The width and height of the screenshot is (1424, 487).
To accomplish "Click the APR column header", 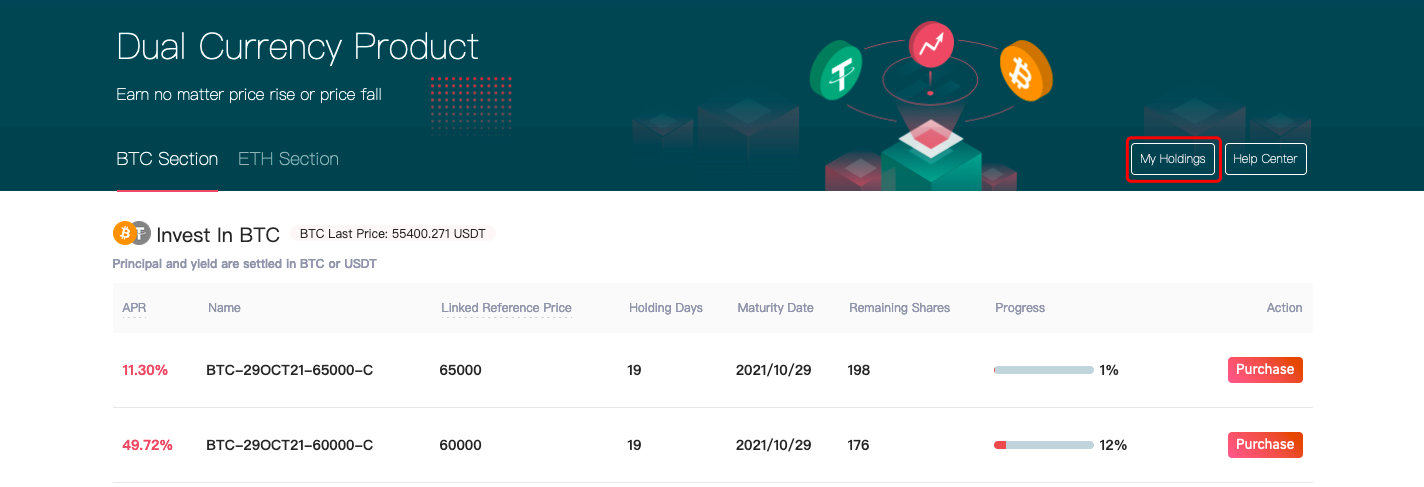I will [134, 308].
